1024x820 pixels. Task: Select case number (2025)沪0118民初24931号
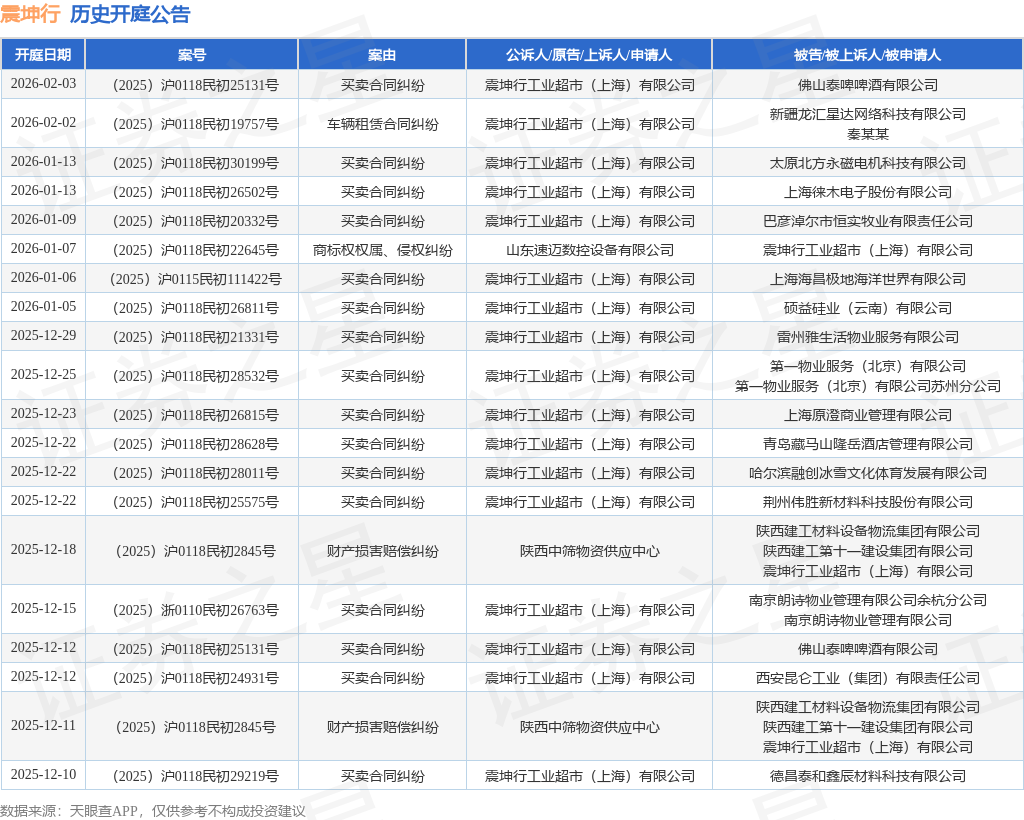[x=195, y=678]
